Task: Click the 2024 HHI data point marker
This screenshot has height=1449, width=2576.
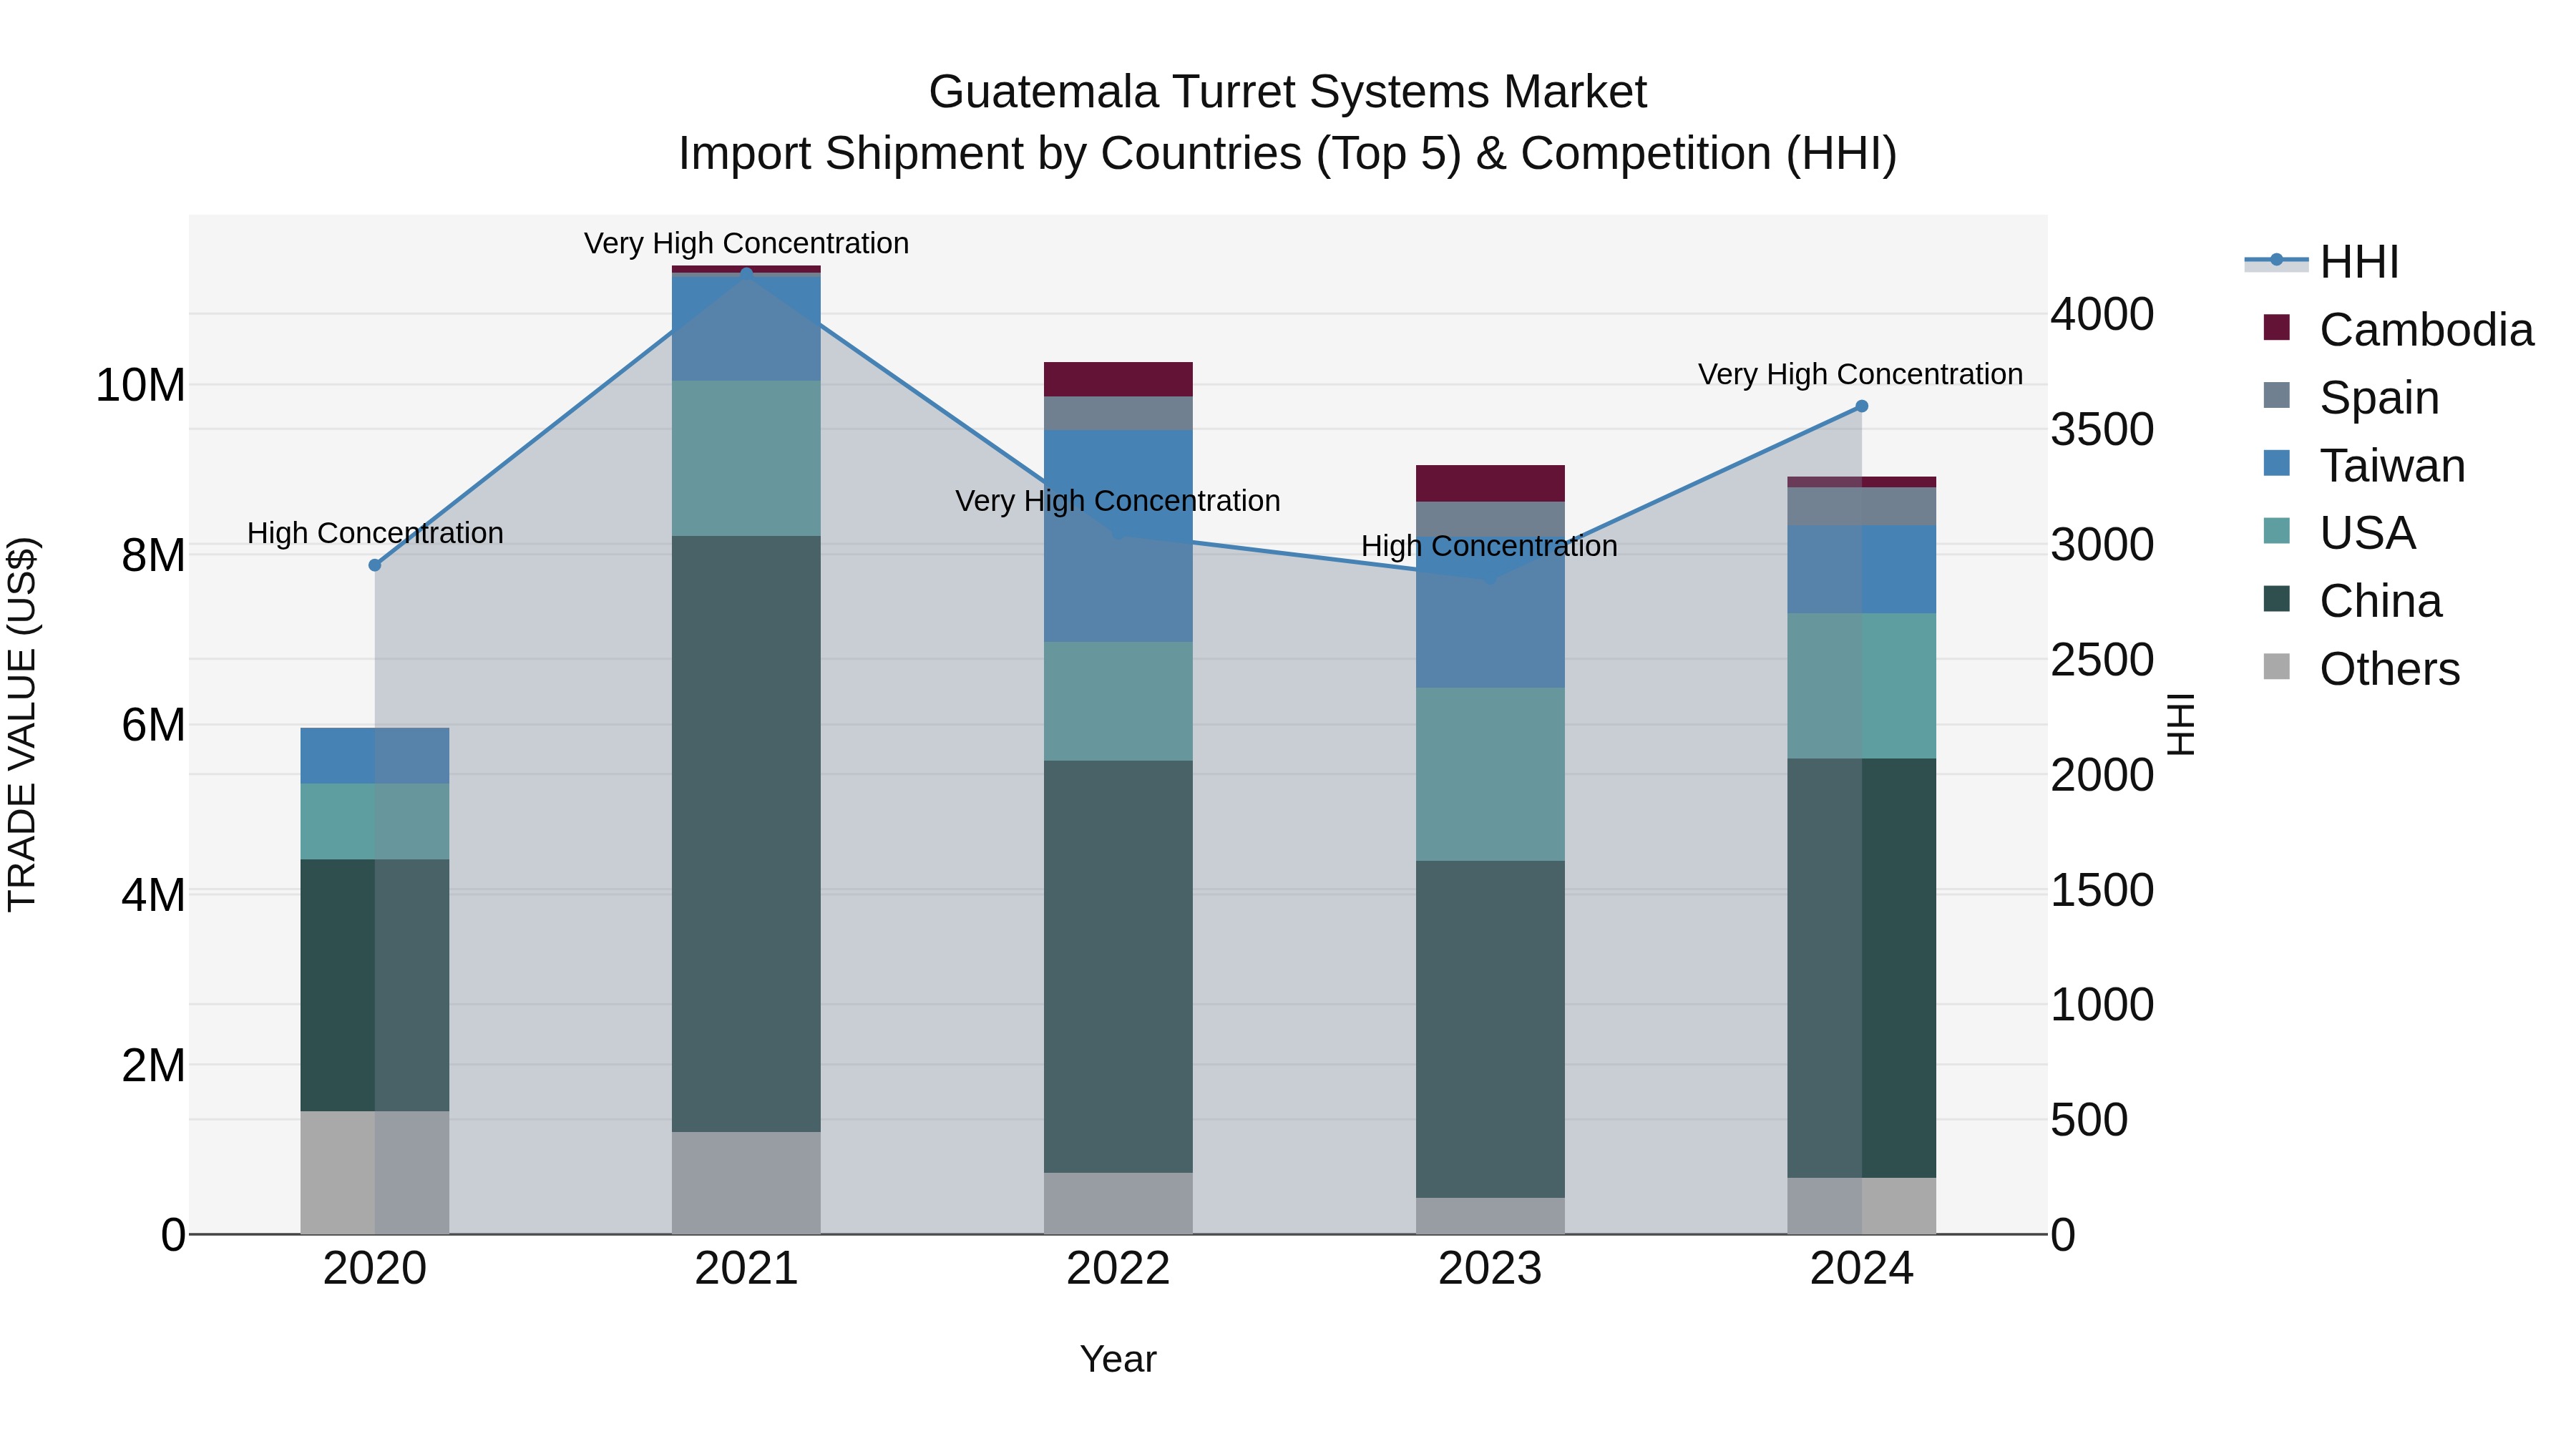Action: click(x=1862, y=406)
